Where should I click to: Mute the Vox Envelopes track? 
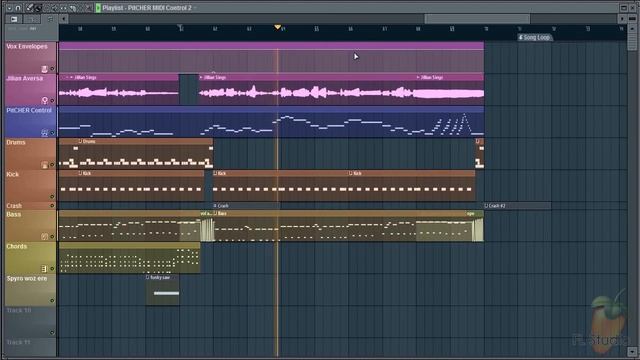click(52, 69)
